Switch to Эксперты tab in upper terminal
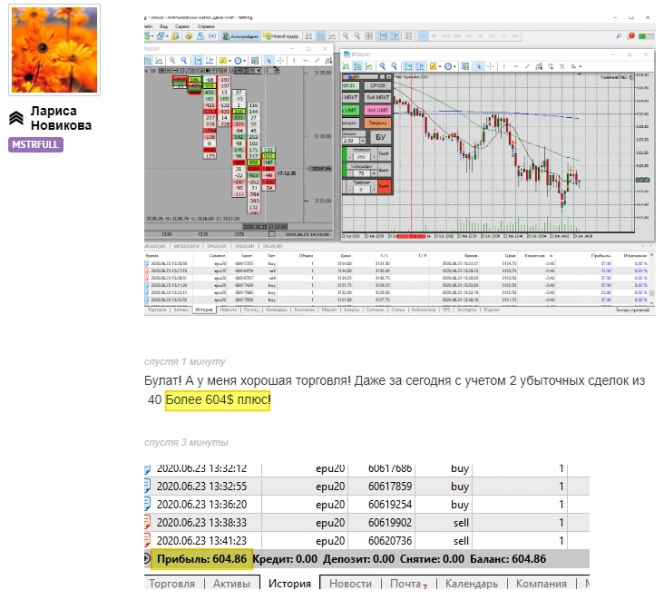 (467, 310)
